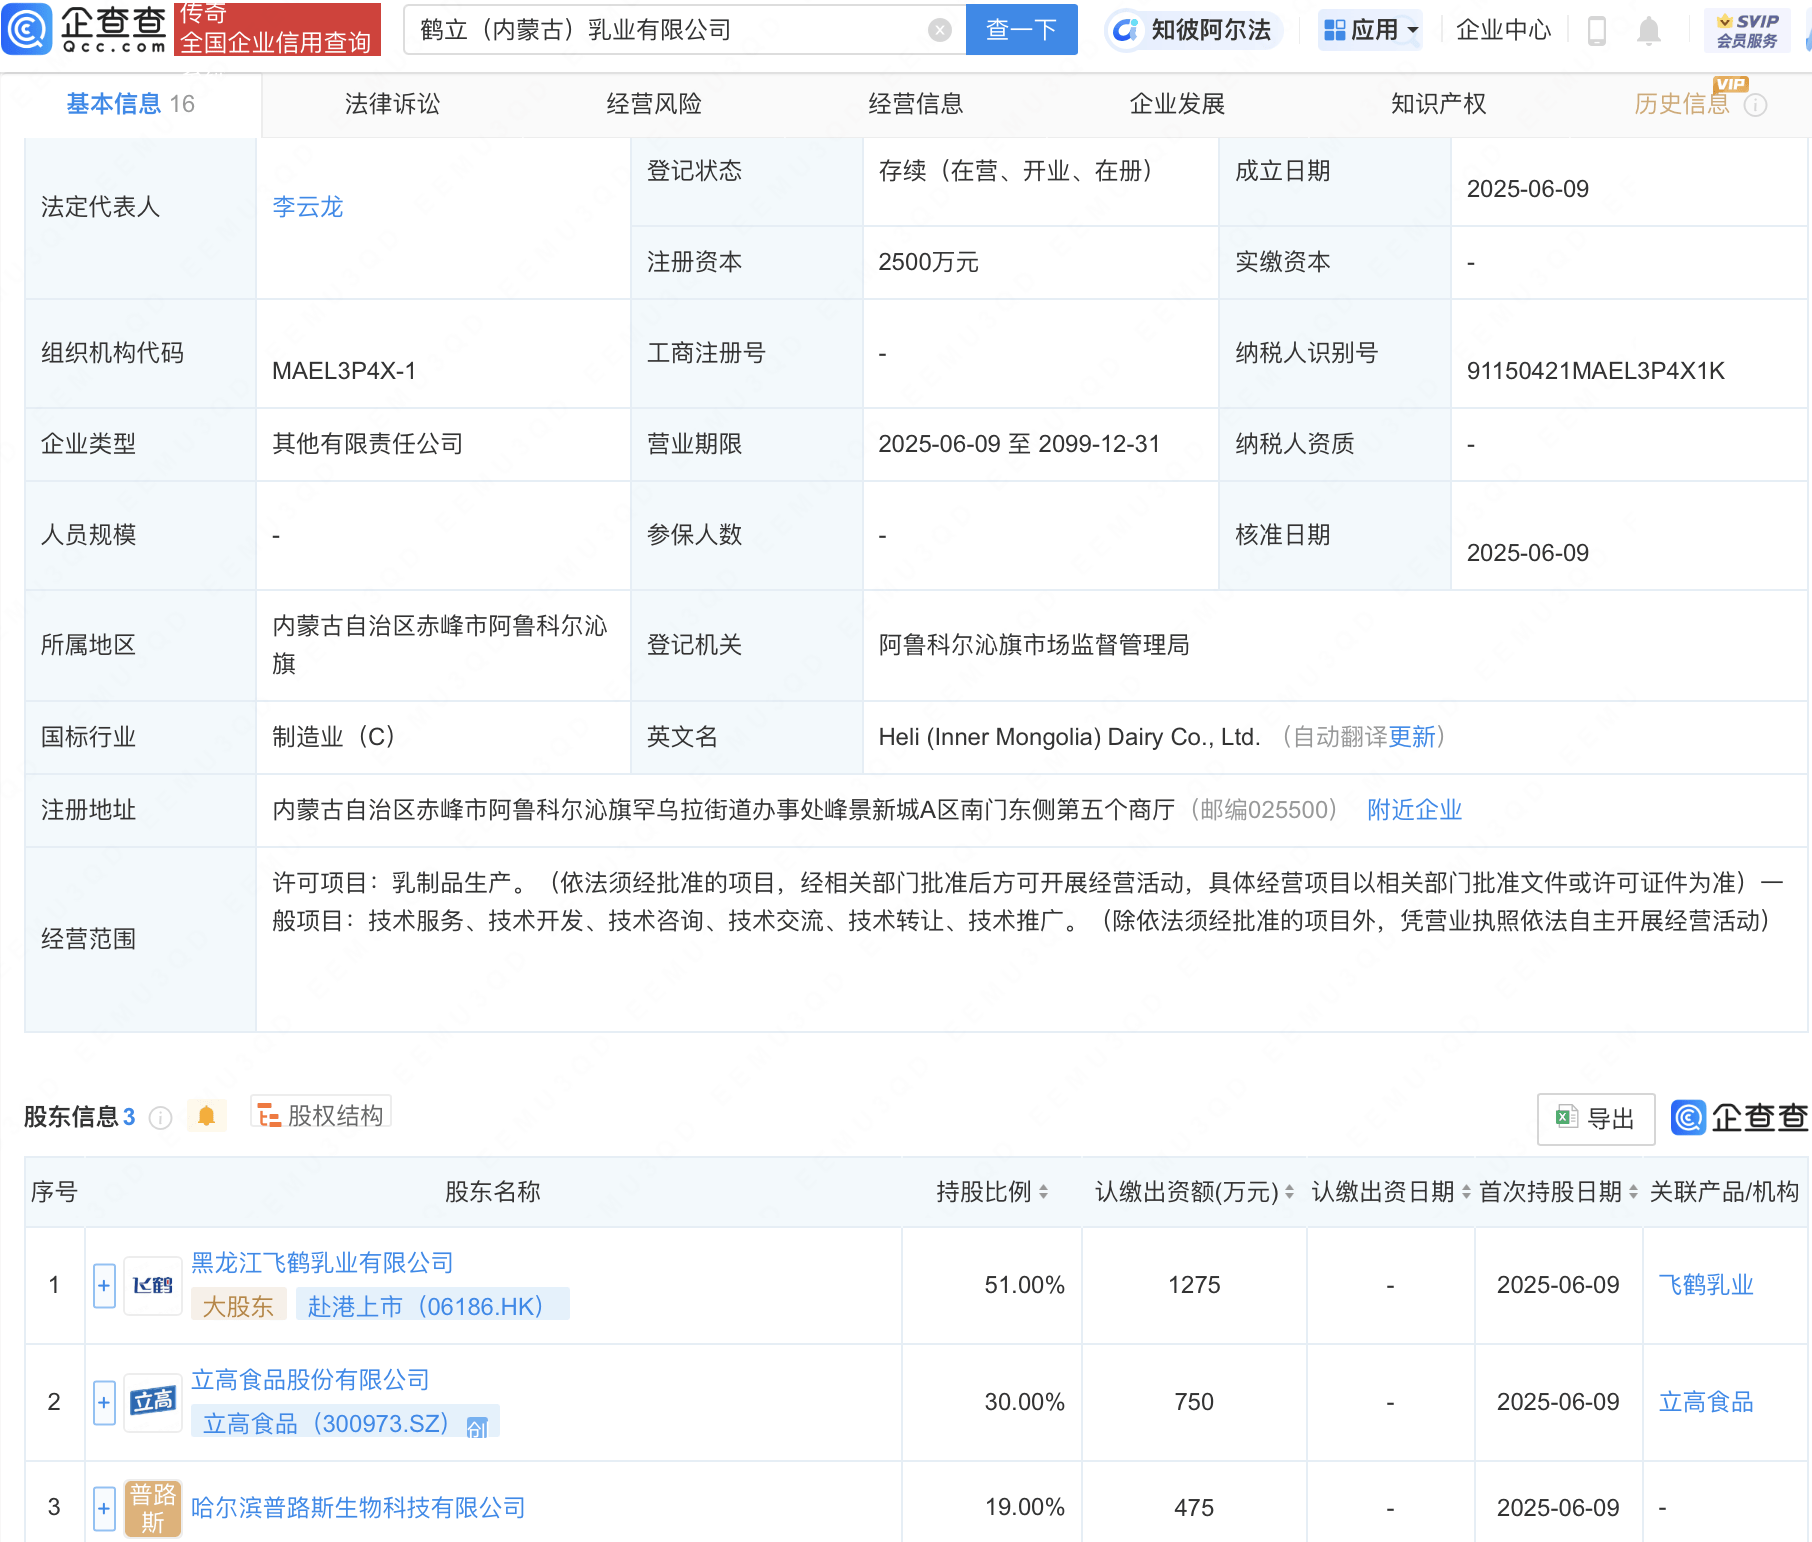
Task: Open SVIP 会员服务
Action: pos(1747,30)
